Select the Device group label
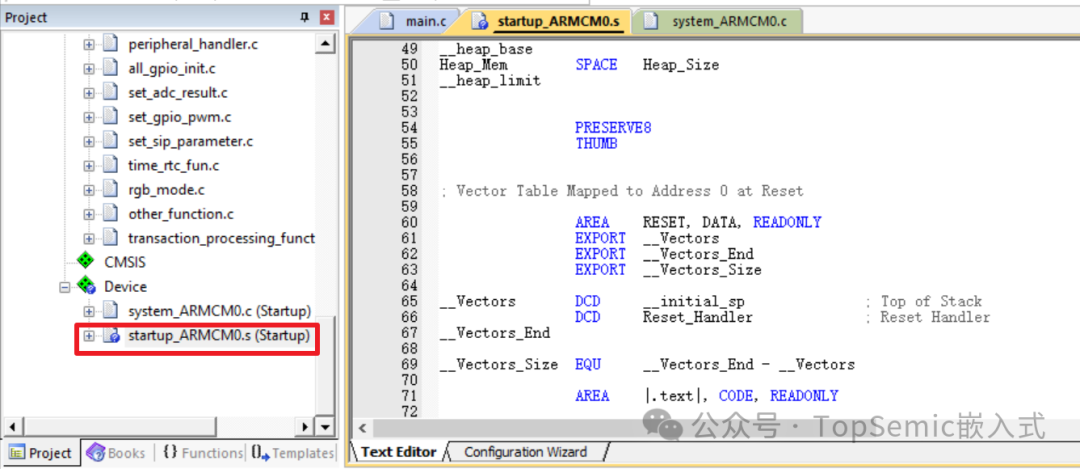This screenshot has width=1080, height=469. (125, 286)
